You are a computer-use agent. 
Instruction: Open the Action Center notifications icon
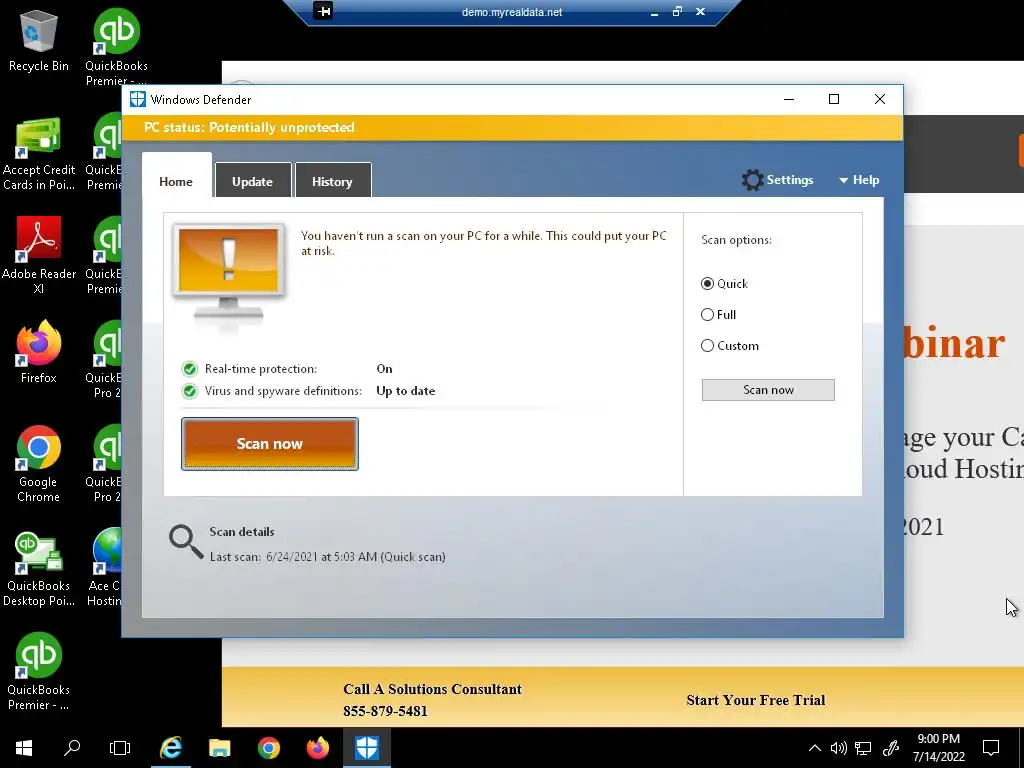[x=991, y=748]
